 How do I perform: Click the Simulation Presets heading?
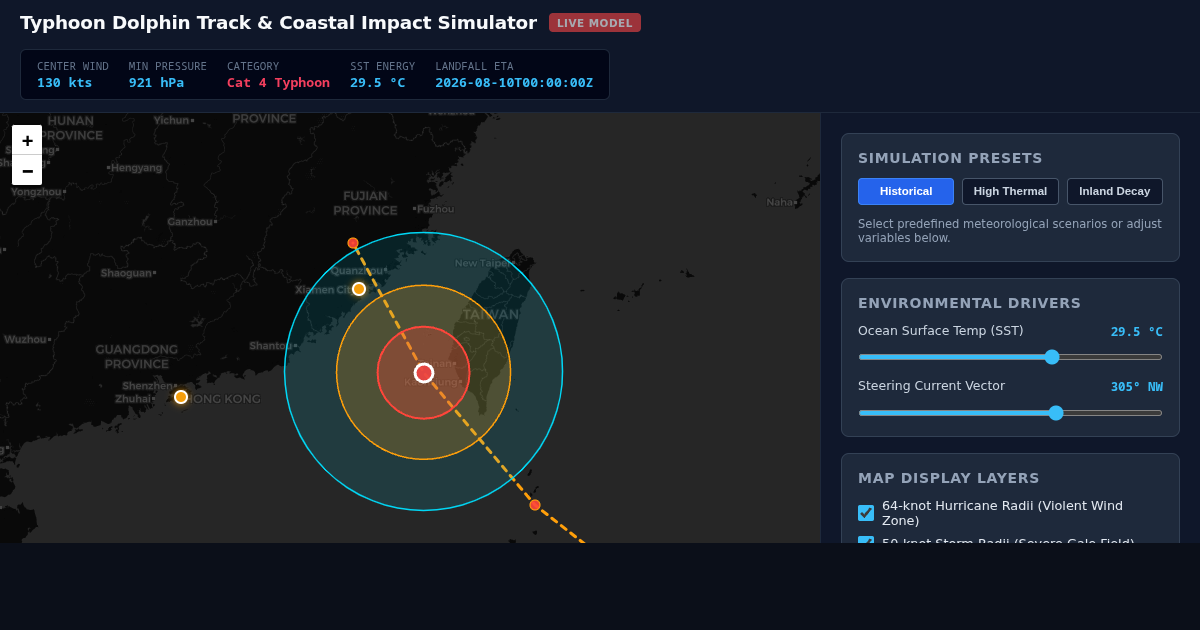pos(950,158)
